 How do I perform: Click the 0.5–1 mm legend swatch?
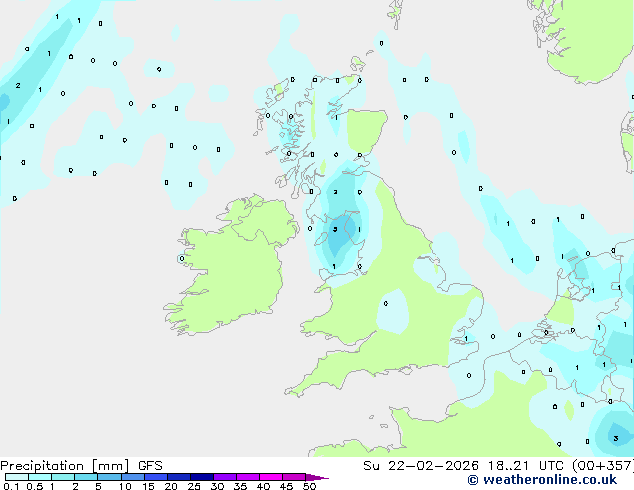click(x=40, y=477)
